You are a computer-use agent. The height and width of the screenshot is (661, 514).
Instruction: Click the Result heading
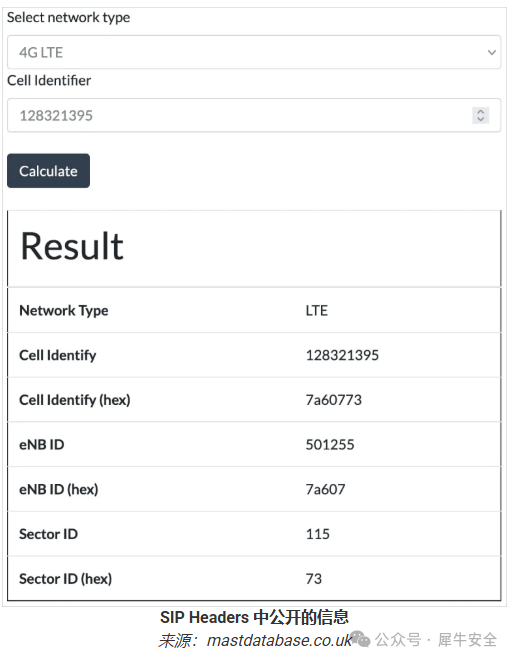[72, 246]
